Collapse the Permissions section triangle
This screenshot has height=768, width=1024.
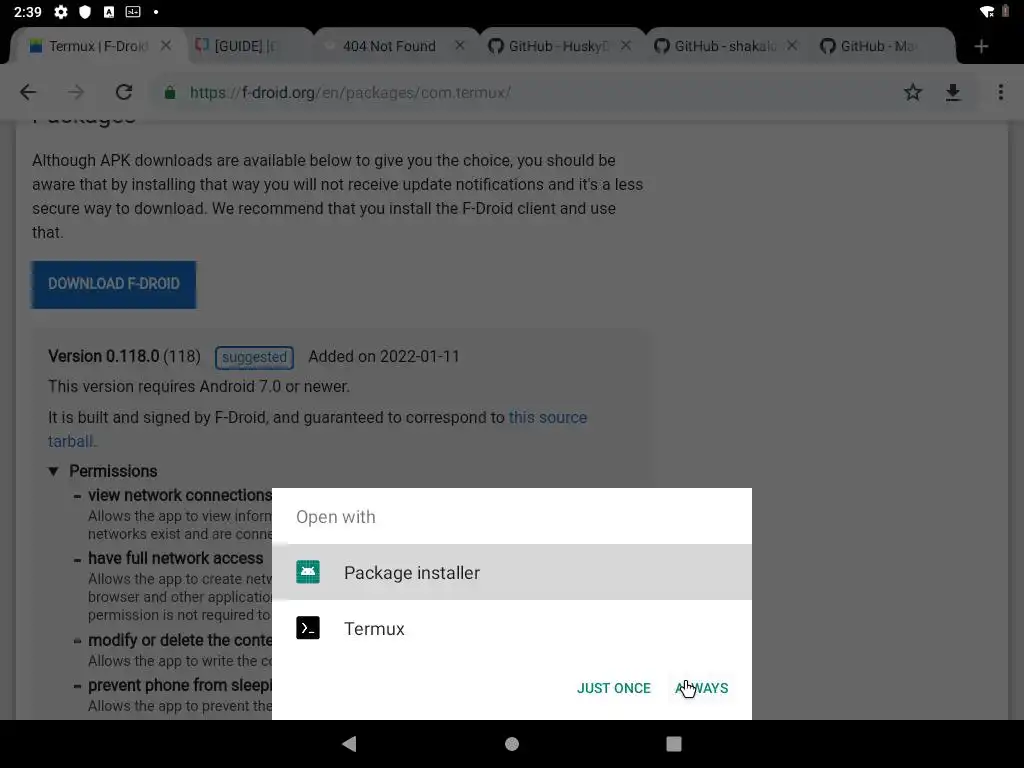(54, 472)
